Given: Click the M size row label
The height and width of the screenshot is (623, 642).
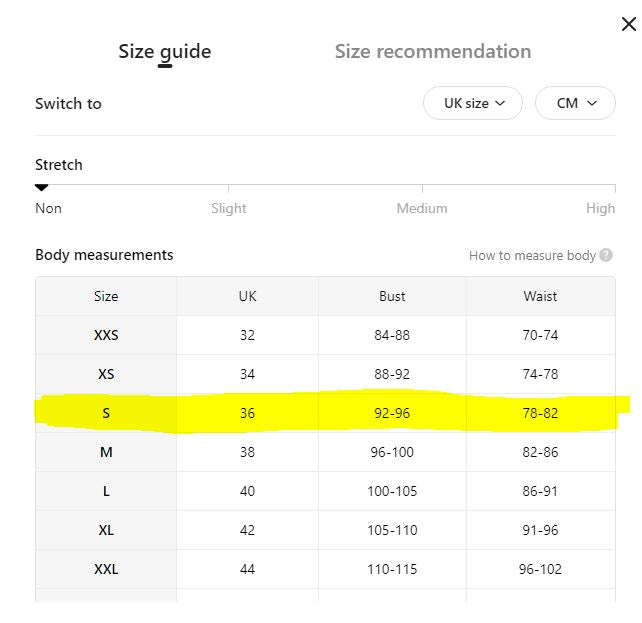Looking at the screenshot, I should pyautogui.click(x=106, y=452).
